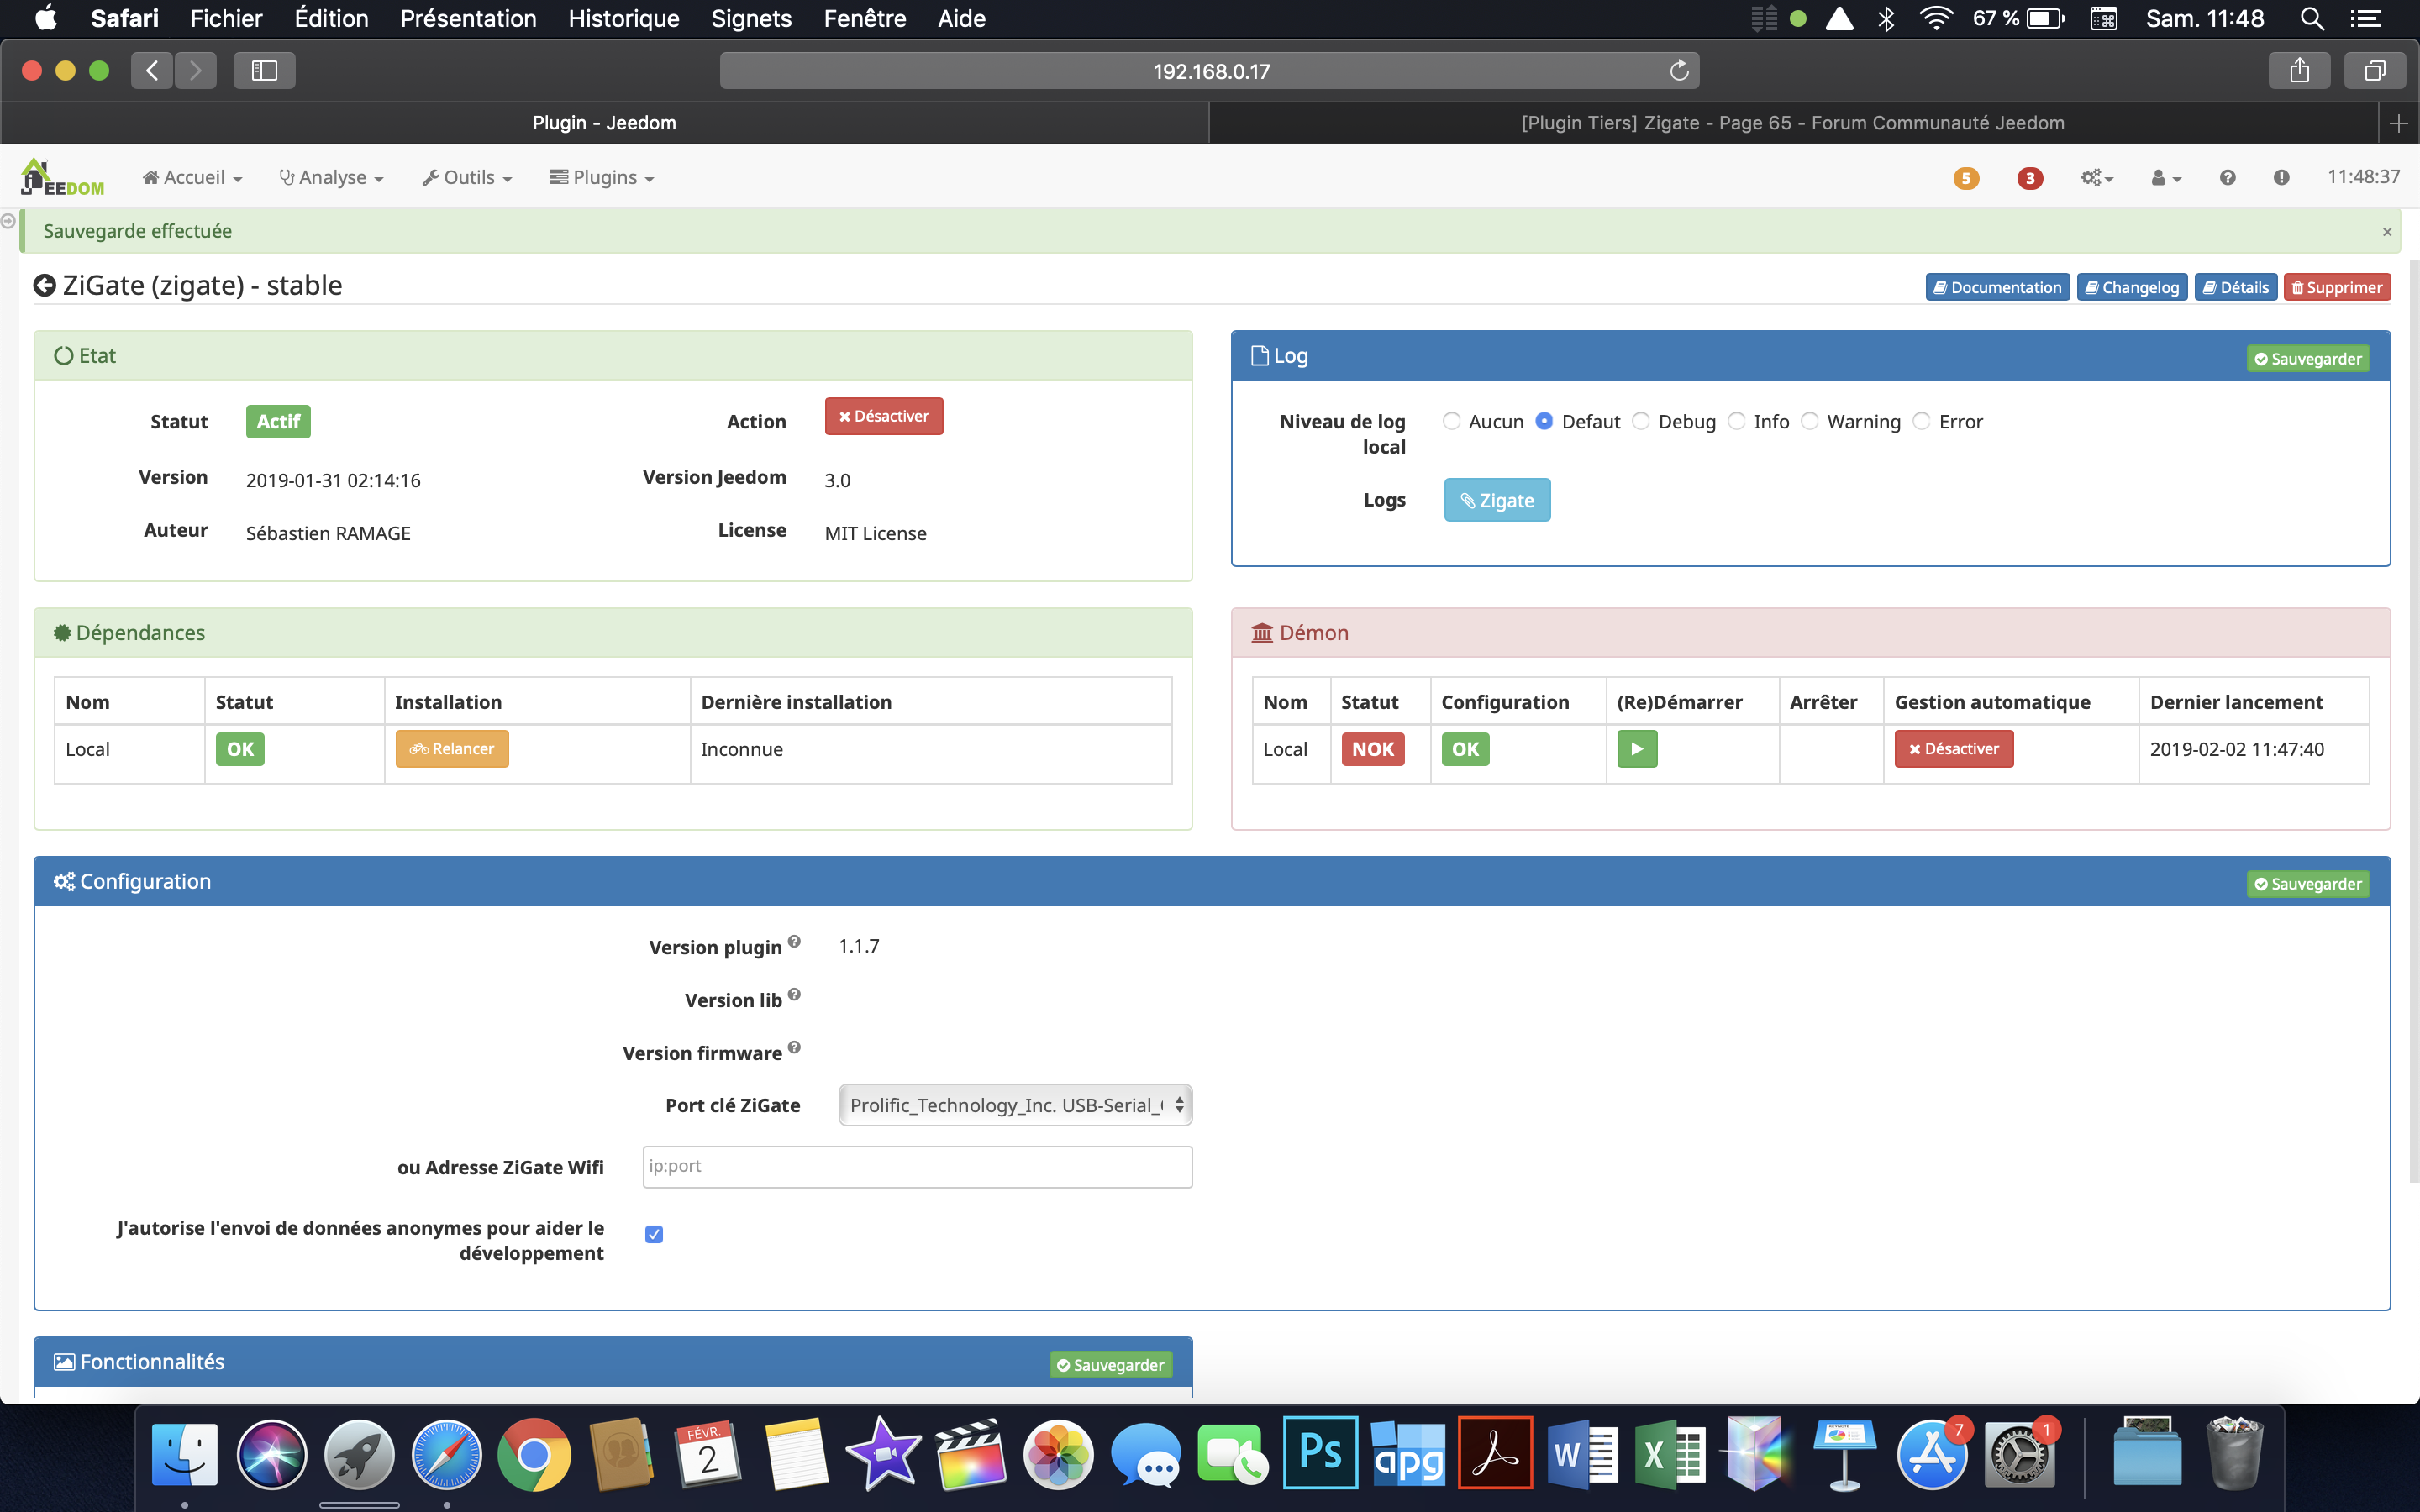2420x1512 pixels.
Task: Select Error log level
Action: tap(1921, 421)
